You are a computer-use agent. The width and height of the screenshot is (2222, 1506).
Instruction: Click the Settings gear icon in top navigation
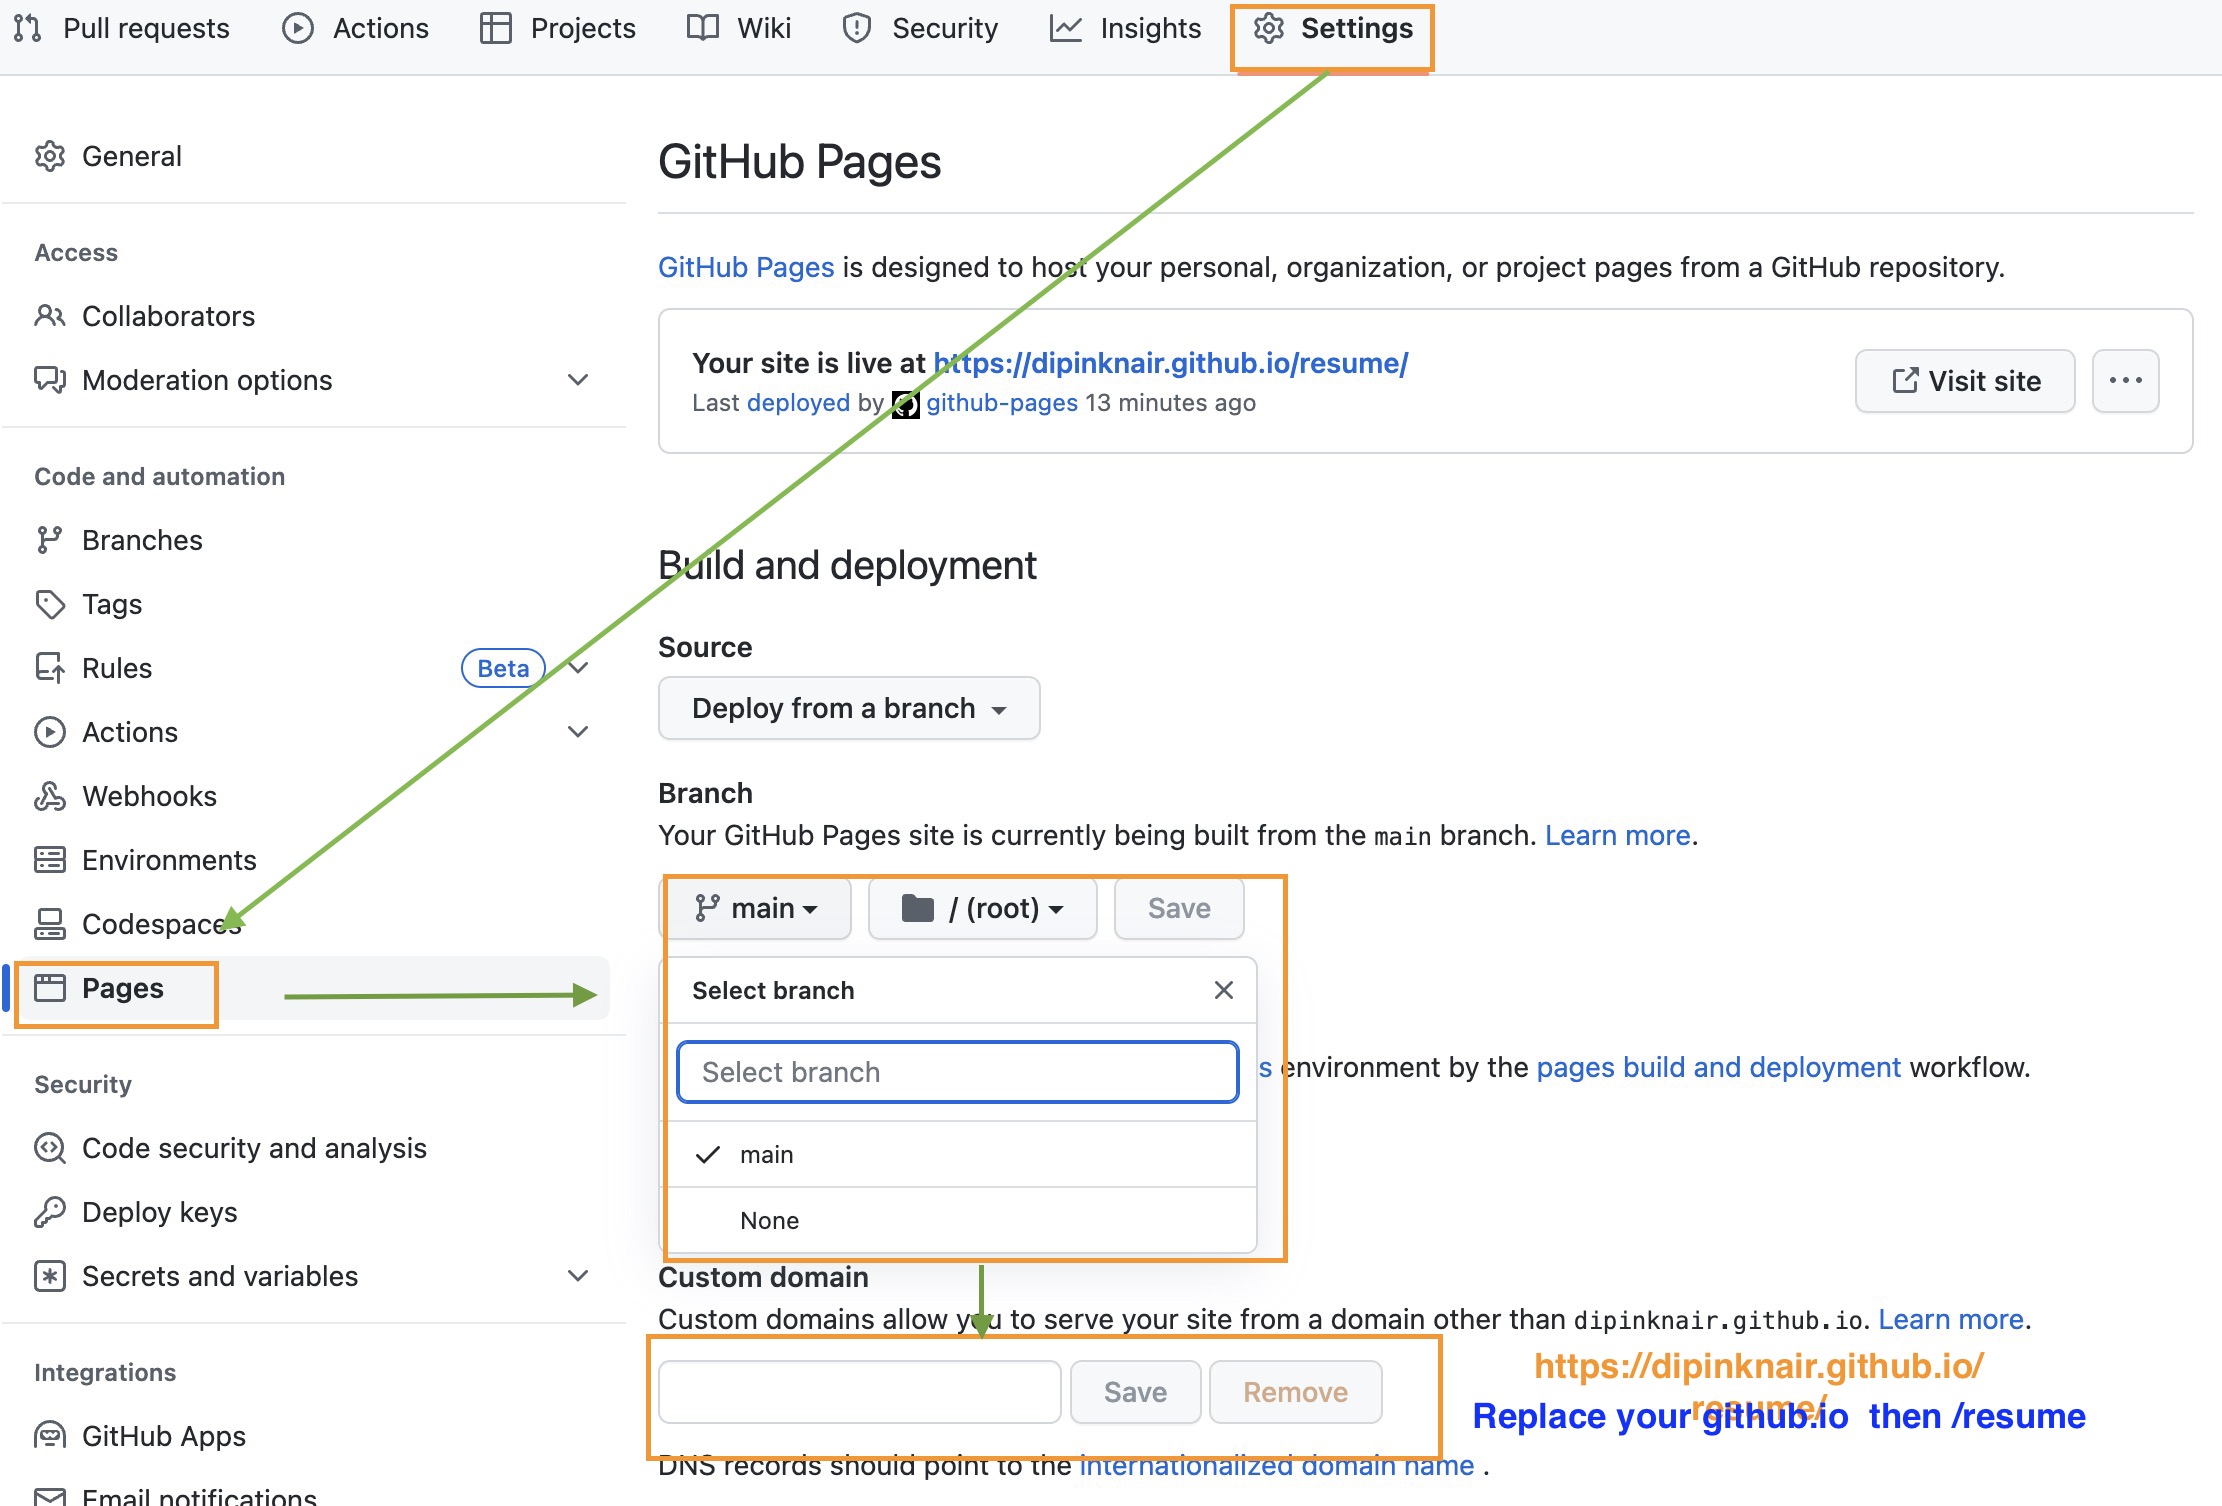[1269, 28]
